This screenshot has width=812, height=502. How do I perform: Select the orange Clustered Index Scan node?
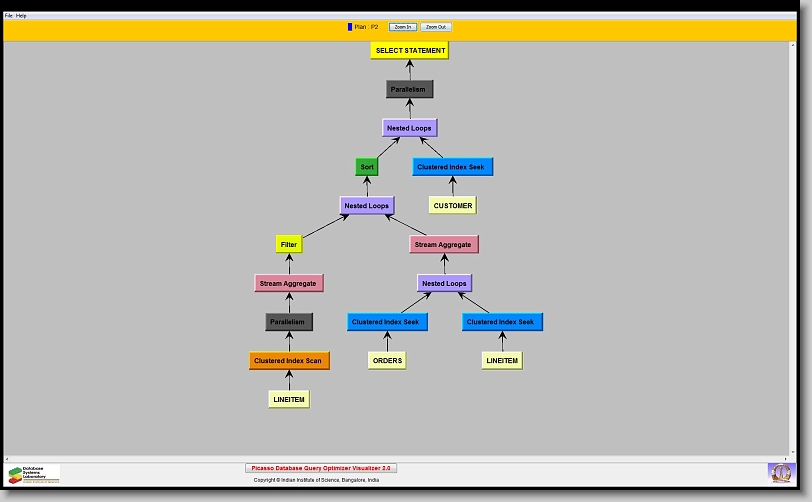tap(289, 361)
